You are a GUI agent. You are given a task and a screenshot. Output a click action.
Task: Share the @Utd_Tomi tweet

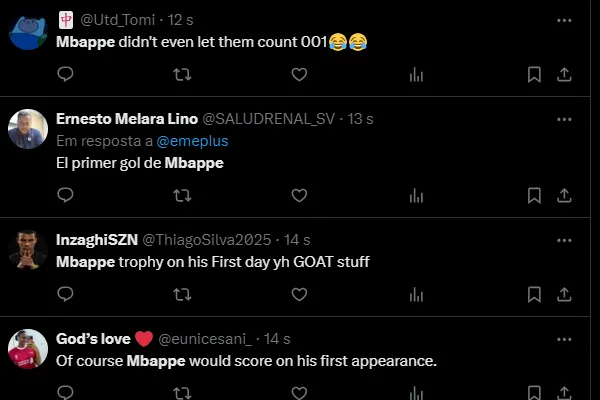[563, 74]
